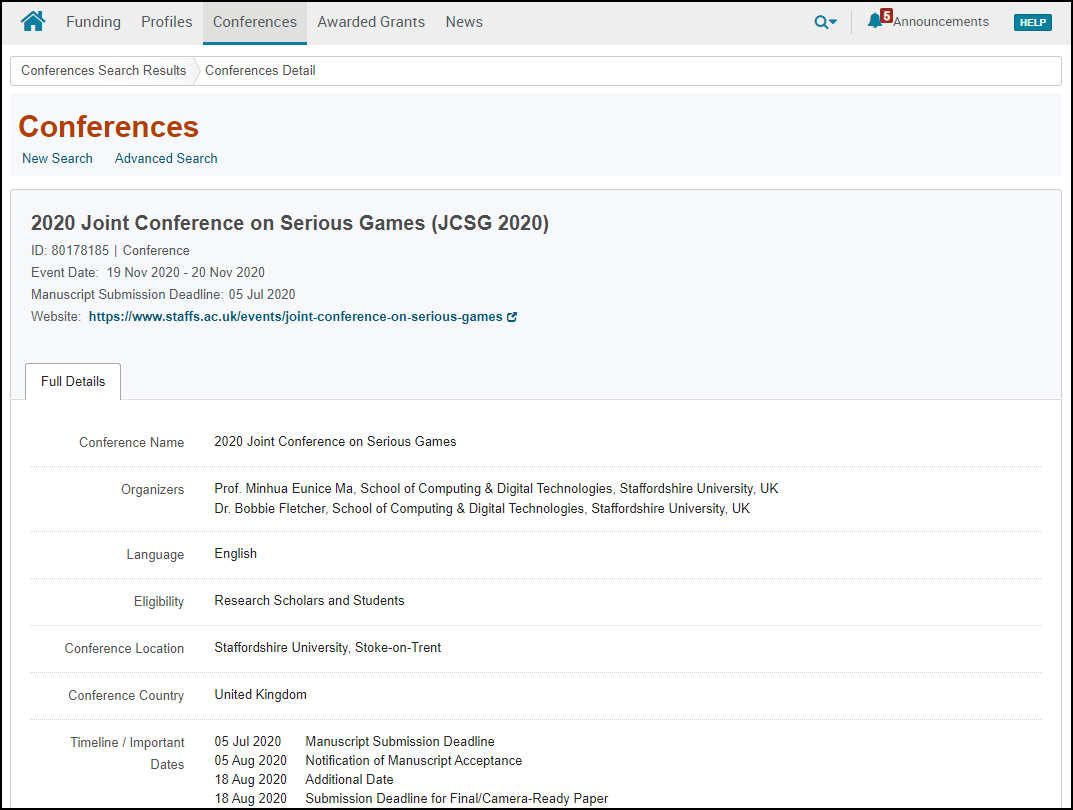1073x810 pixels.
Task: Open the Funding menu
Action: [x=93, y=22]
